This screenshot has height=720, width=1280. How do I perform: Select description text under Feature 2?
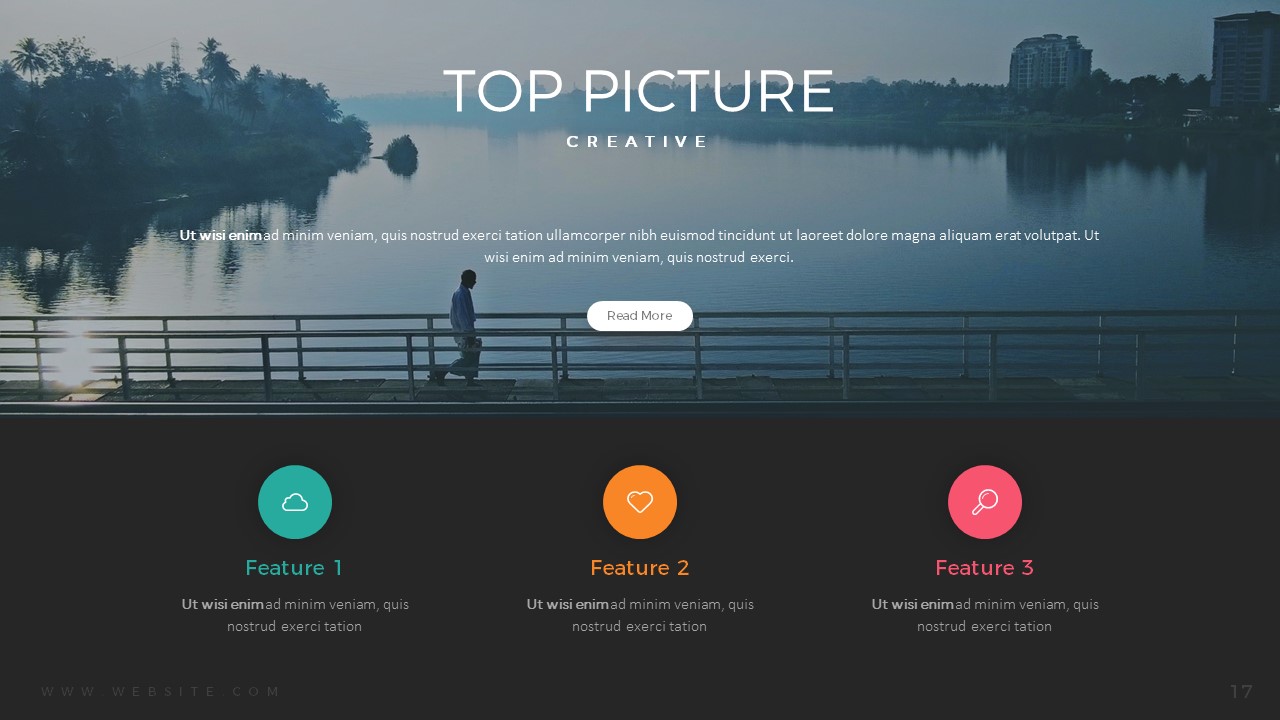coord(640,615)
